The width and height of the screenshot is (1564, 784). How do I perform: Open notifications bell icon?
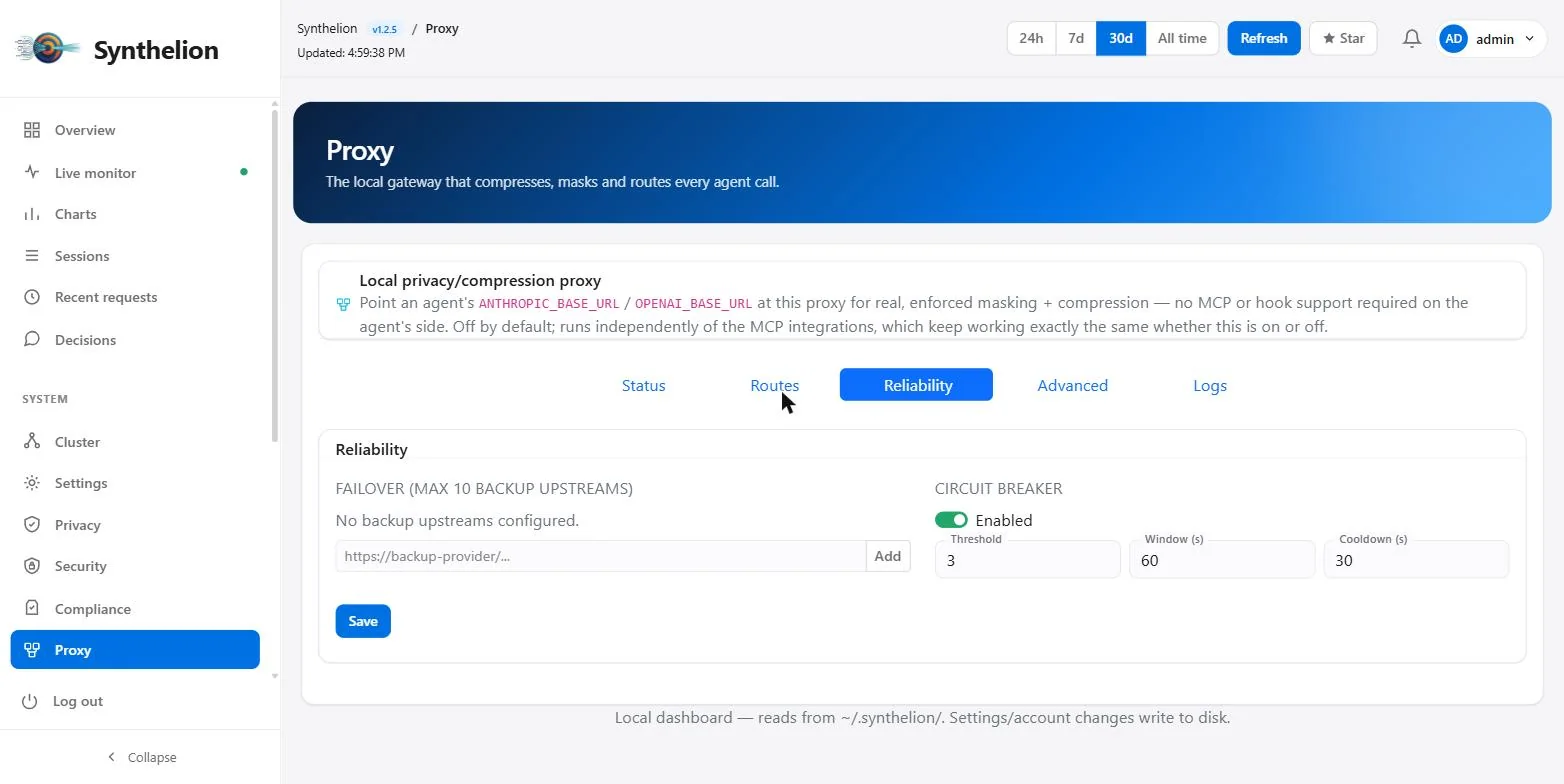pyautogui.click(x=1411, y=38)
